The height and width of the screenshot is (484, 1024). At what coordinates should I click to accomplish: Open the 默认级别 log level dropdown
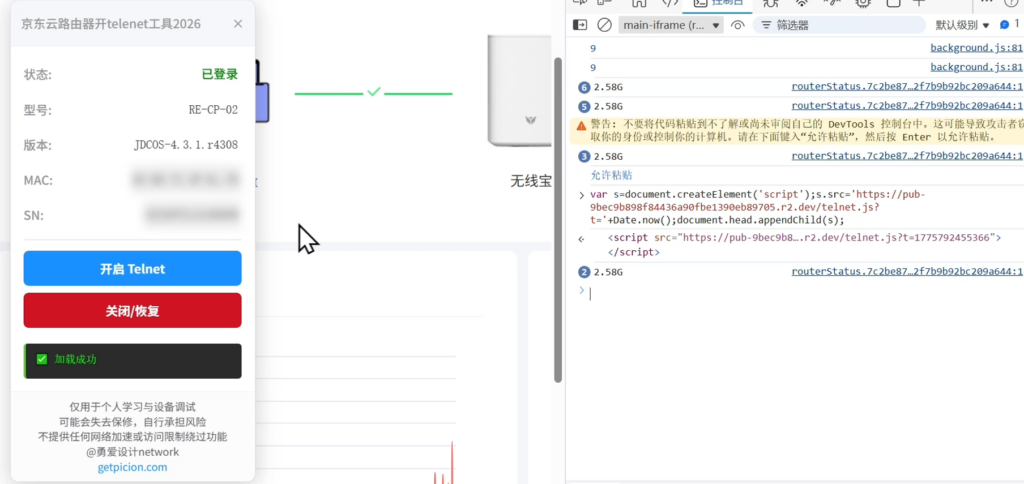[962, 25]
